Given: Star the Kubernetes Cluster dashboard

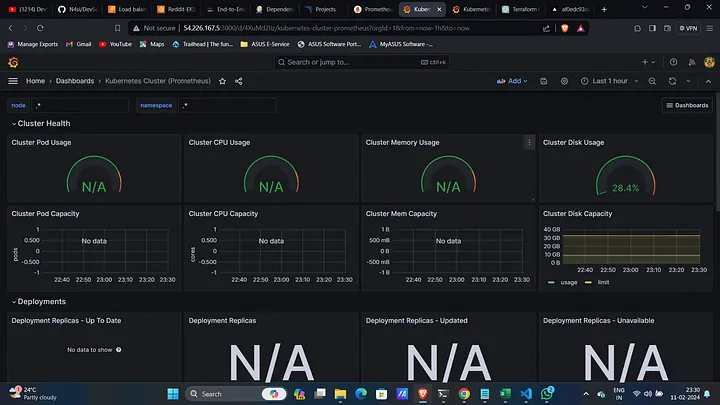Looking at the screenshot, I should [222, 81].
